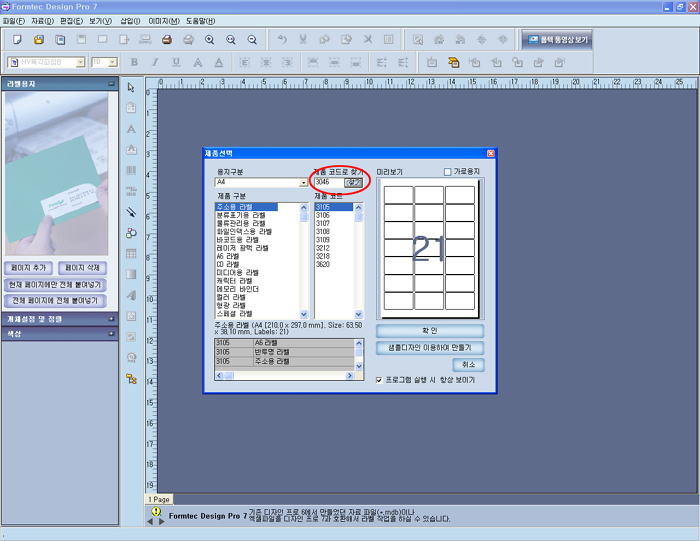Screen dimensions: 700x541
Task: Click right arrow of bottom table horizontal scrollbar
Action: coord(350,376)
